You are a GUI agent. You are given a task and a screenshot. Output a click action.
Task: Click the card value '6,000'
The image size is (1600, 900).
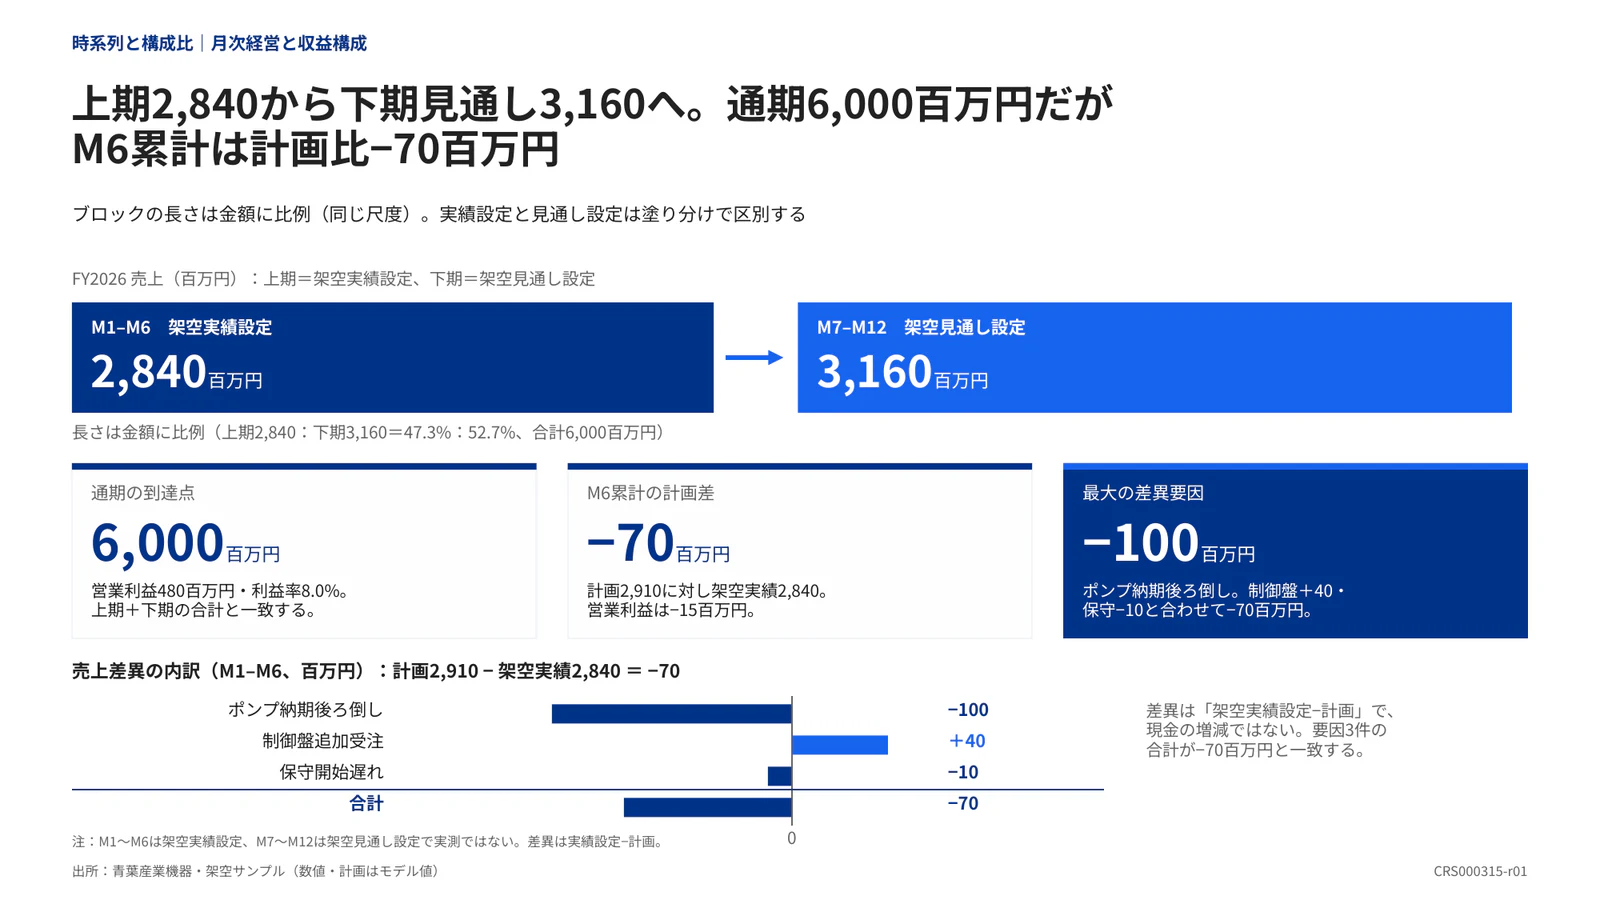(157, 542)
